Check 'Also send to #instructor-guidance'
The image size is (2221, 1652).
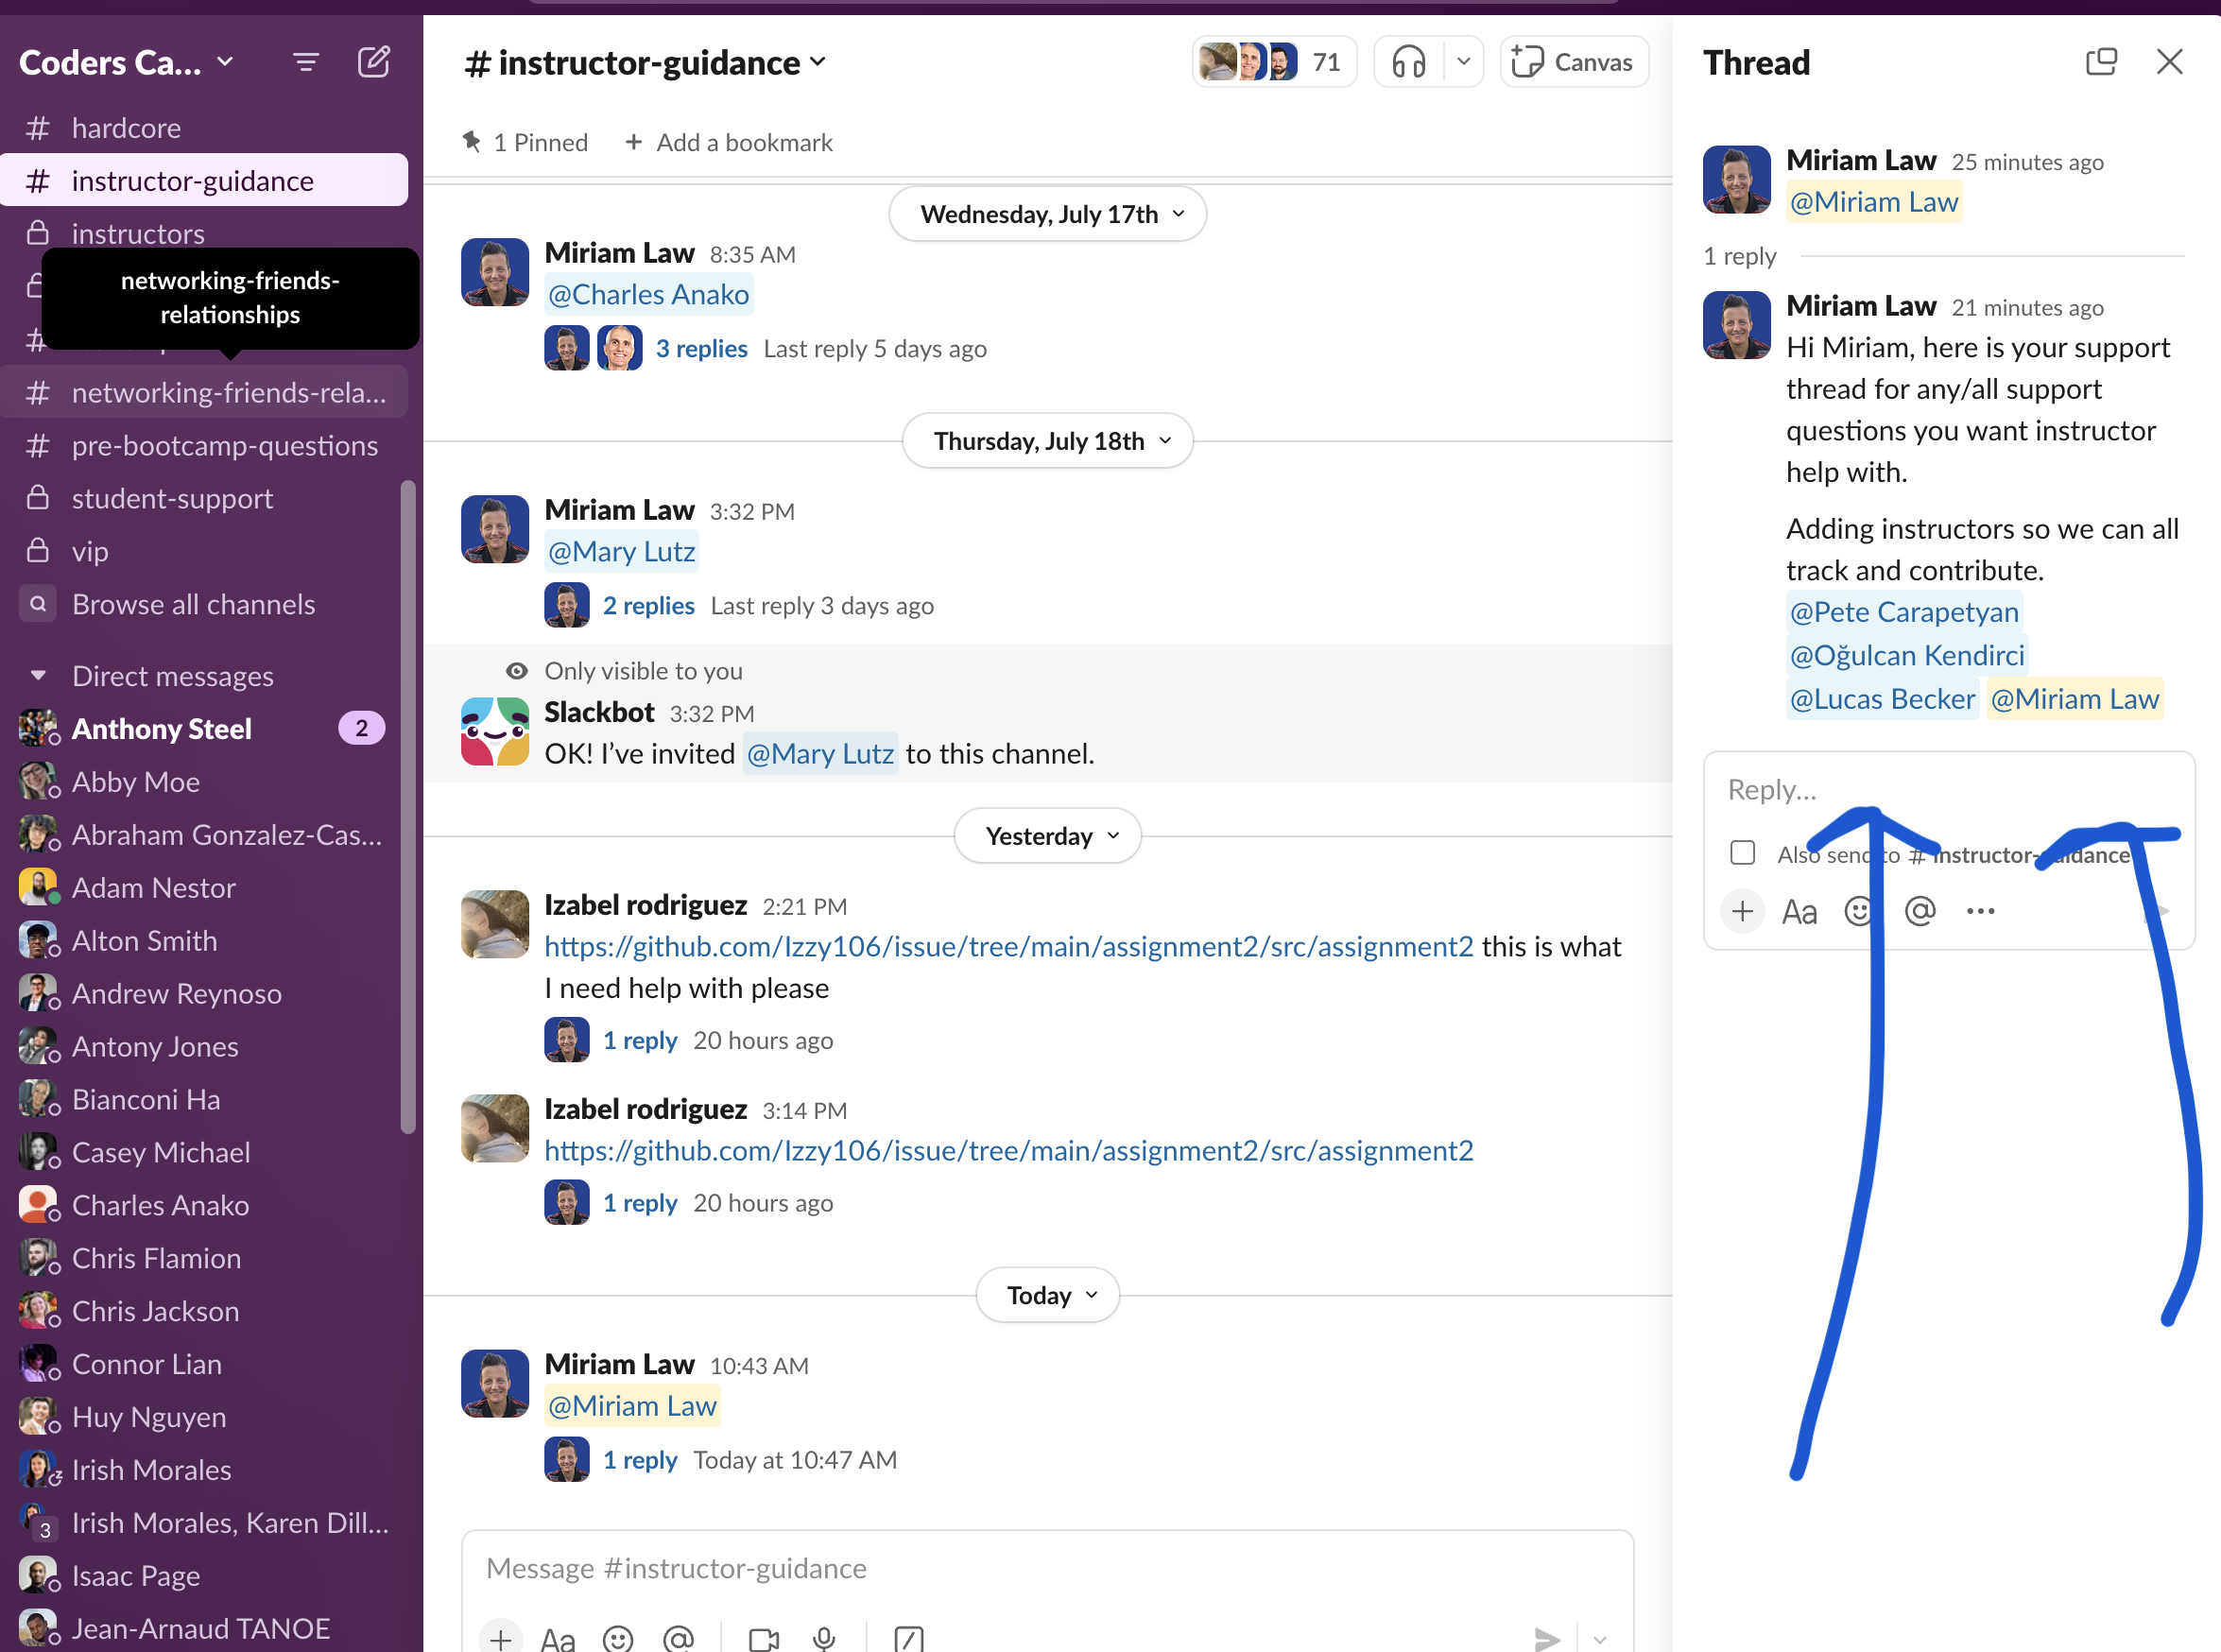point(1742,852)
